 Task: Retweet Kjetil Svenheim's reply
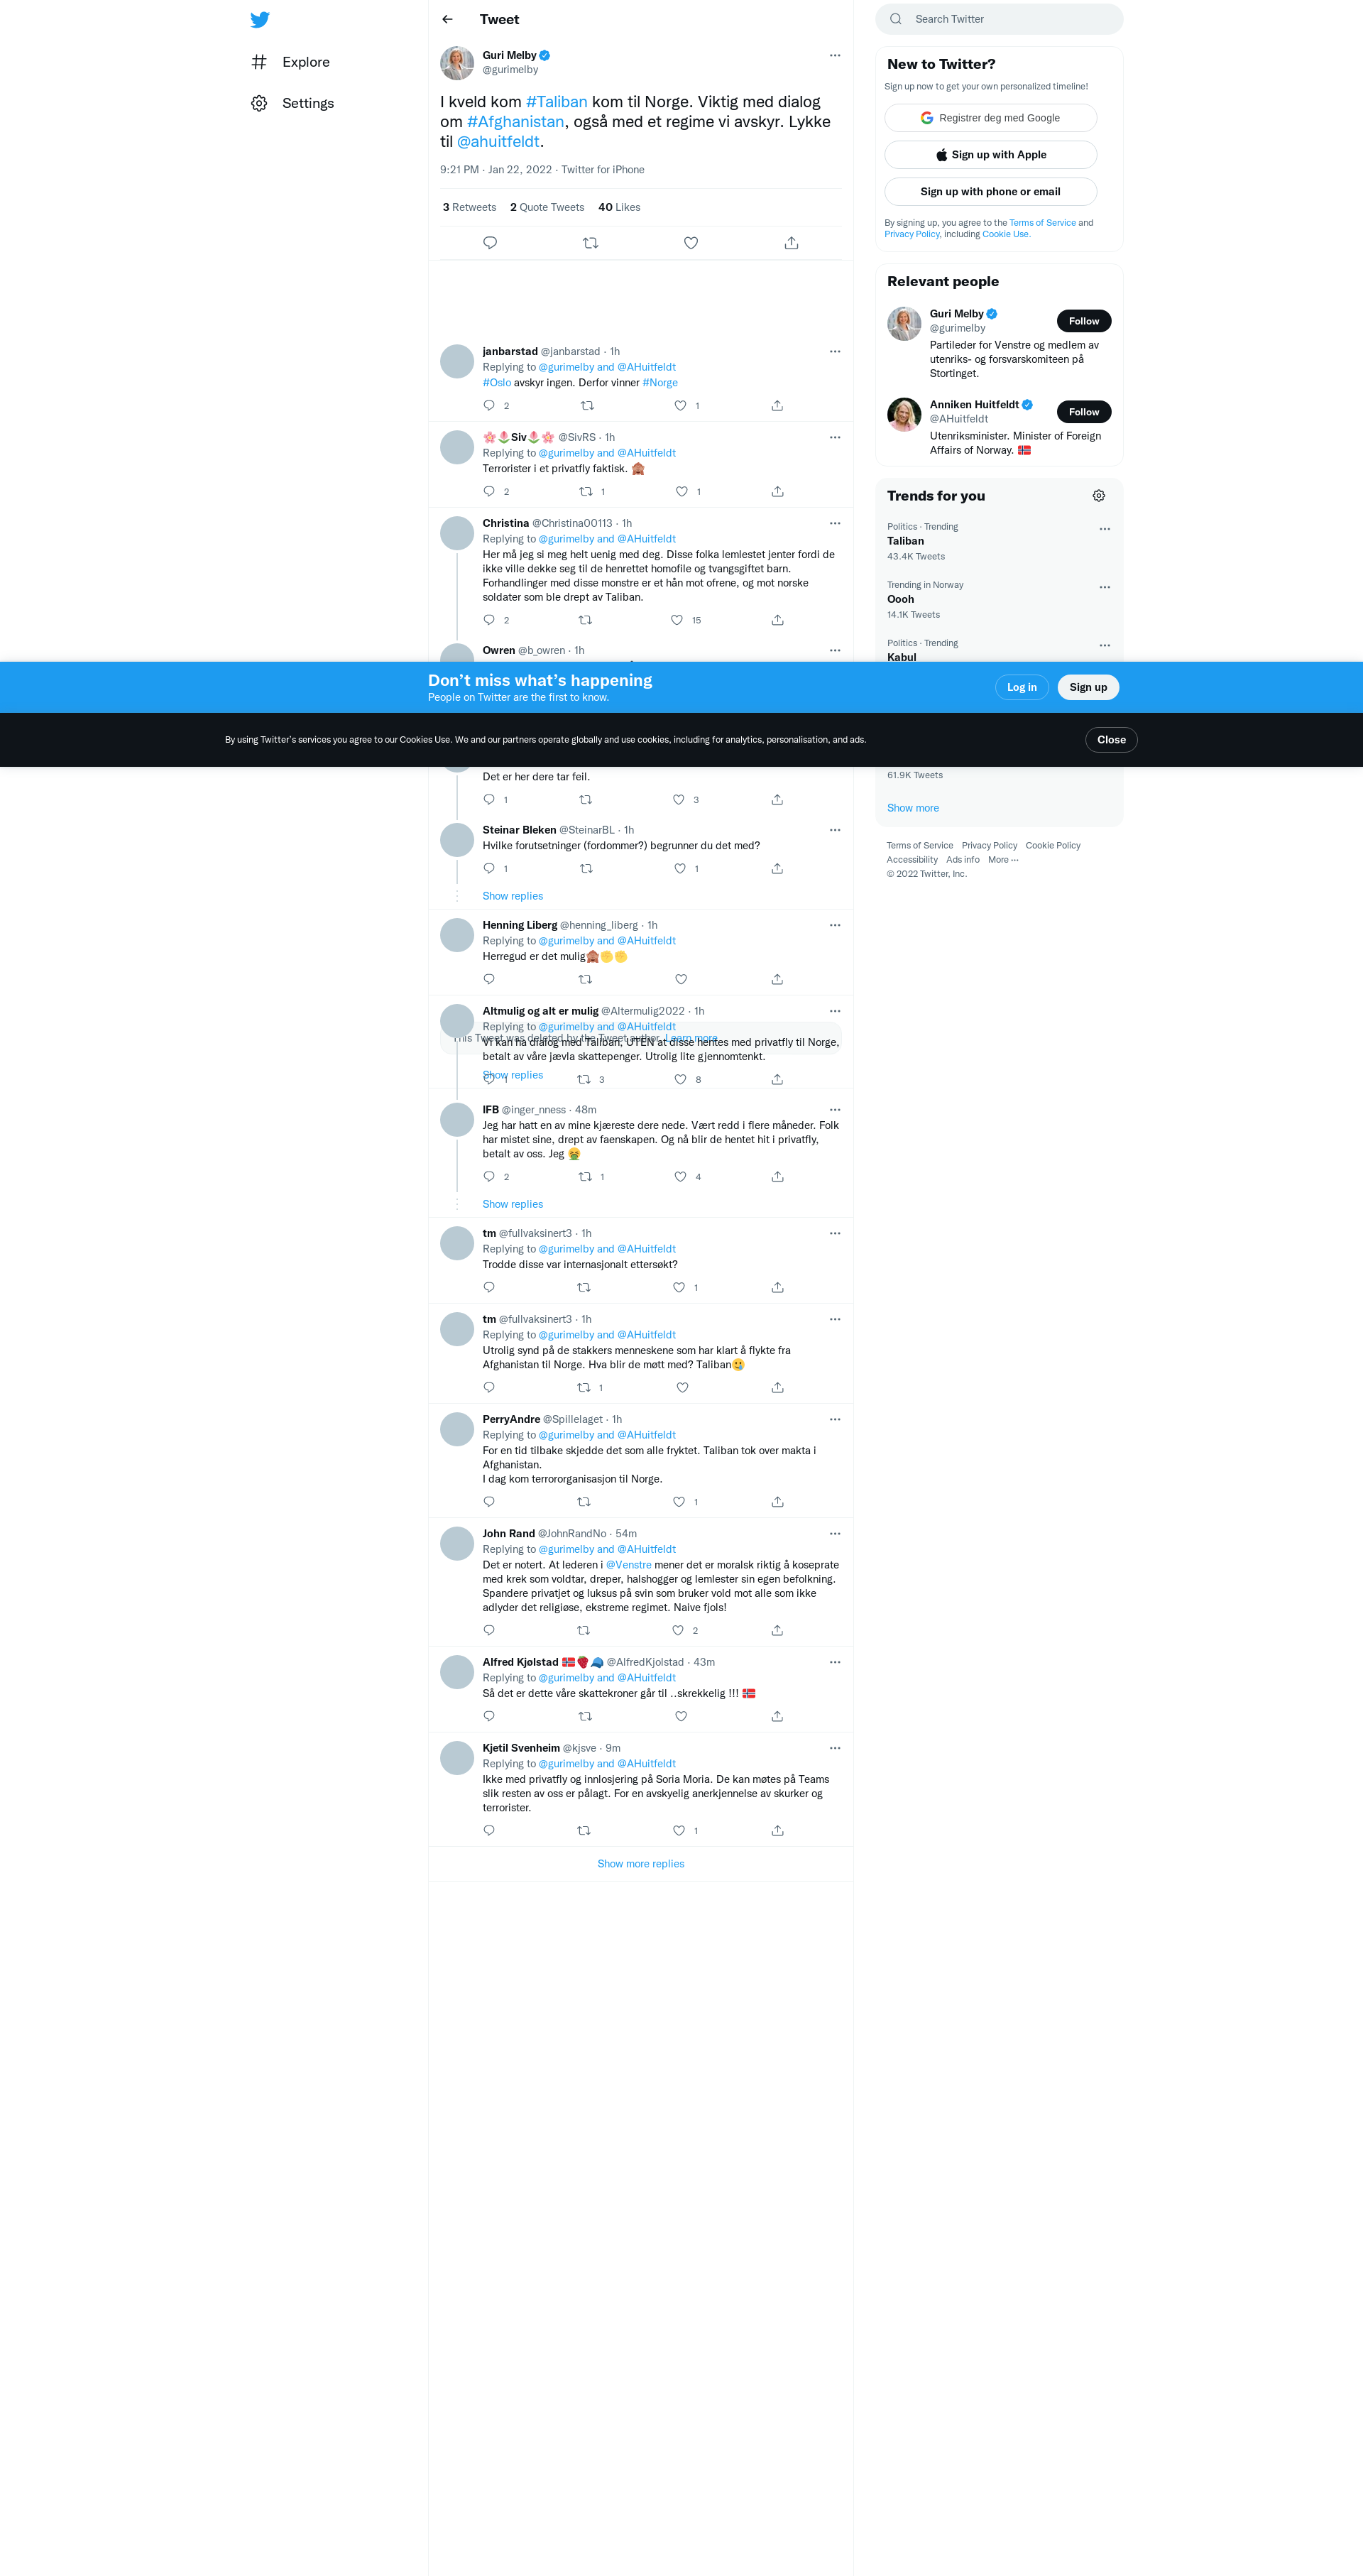click(x=584, y=1830)
